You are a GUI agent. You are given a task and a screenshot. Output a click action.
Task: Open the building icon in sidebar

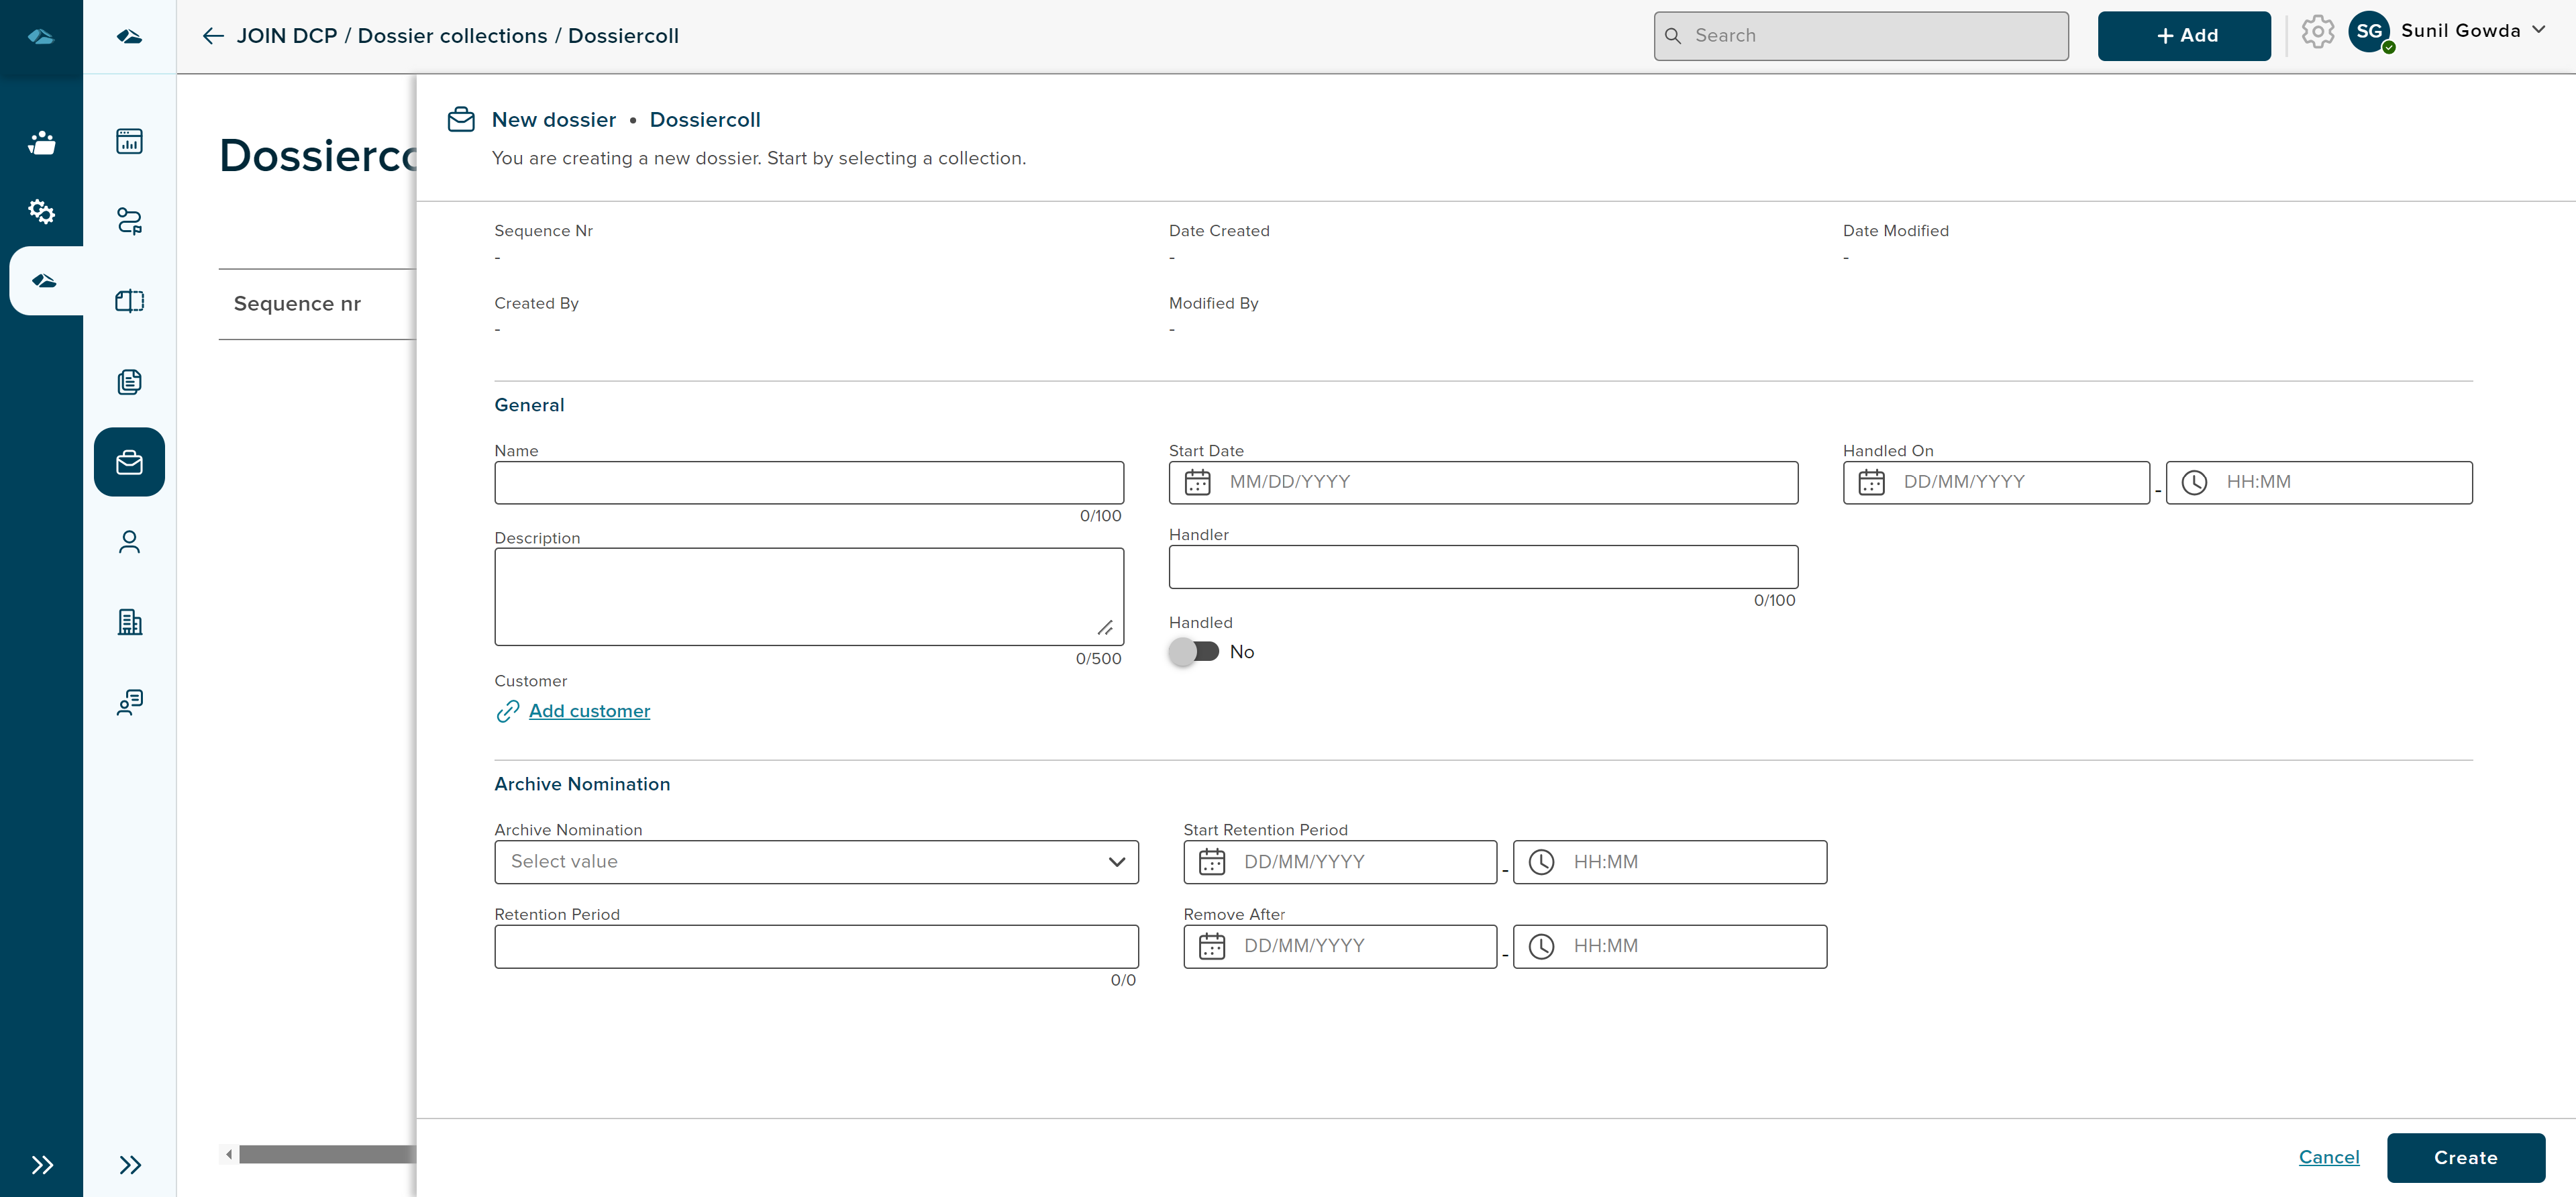(x=129, y=622)
